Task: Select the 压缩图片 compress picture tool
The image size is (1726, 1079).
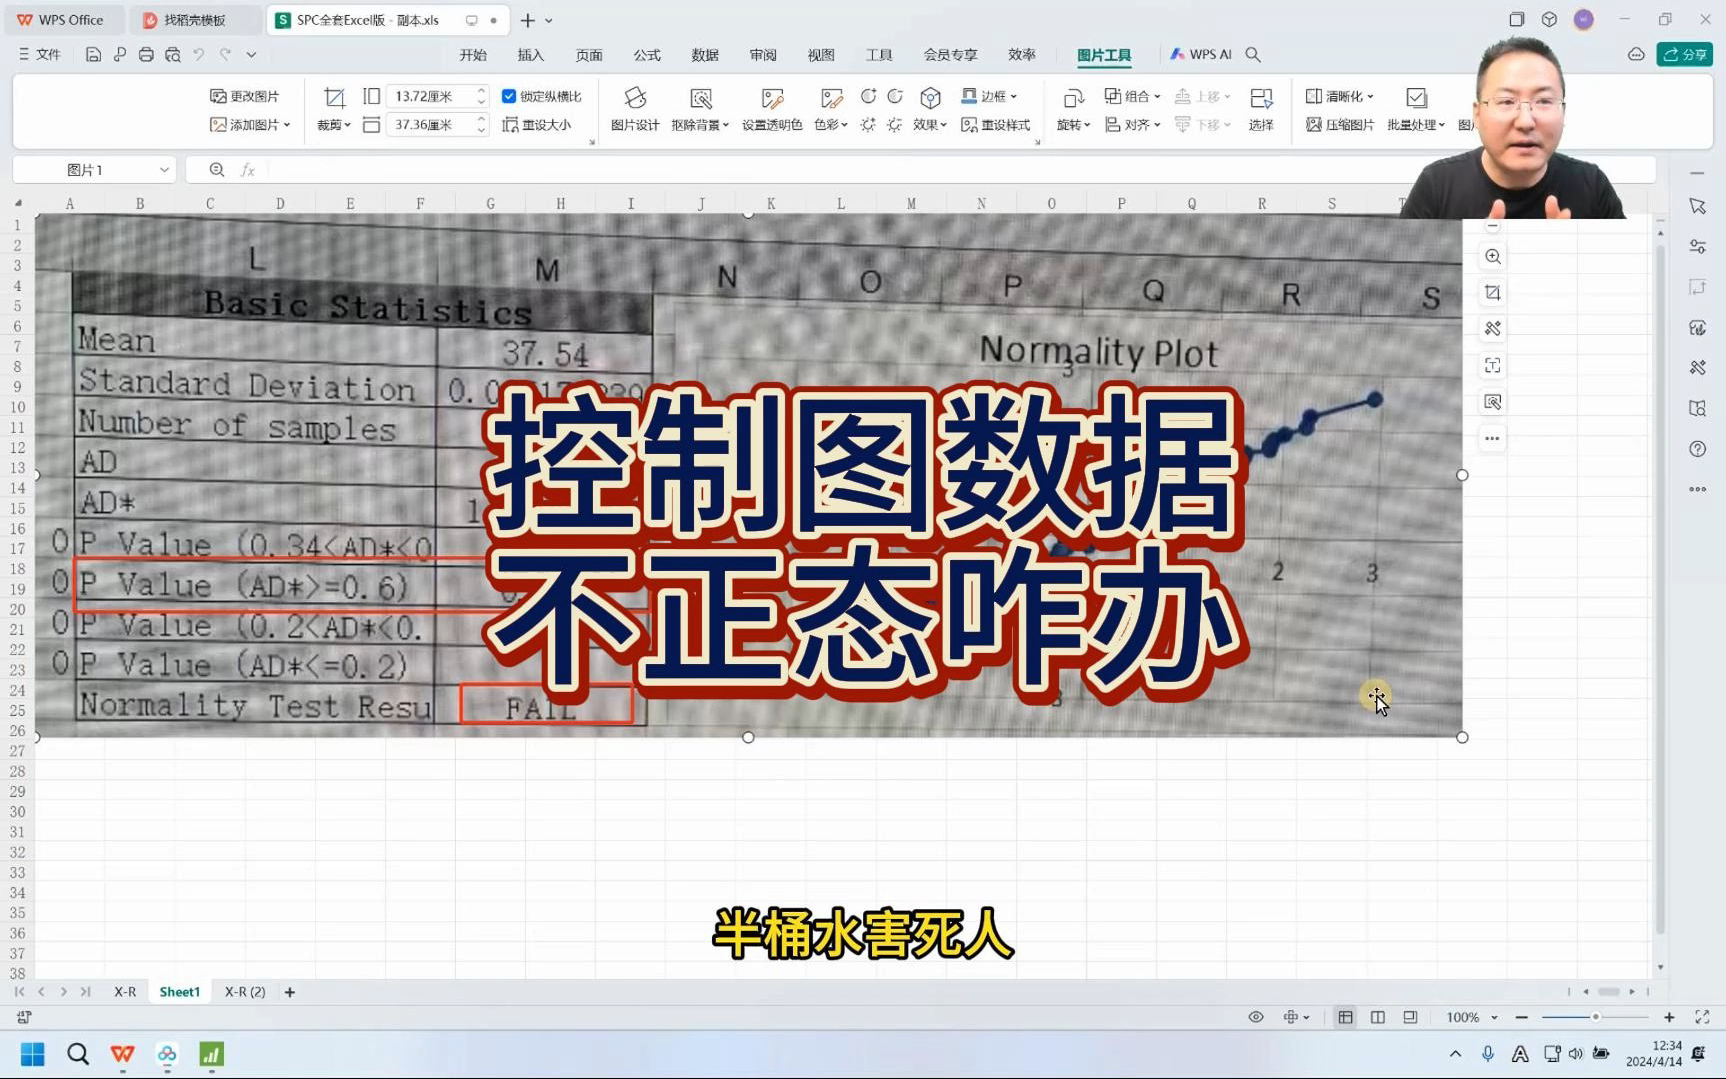Action: pos(1340,124)
